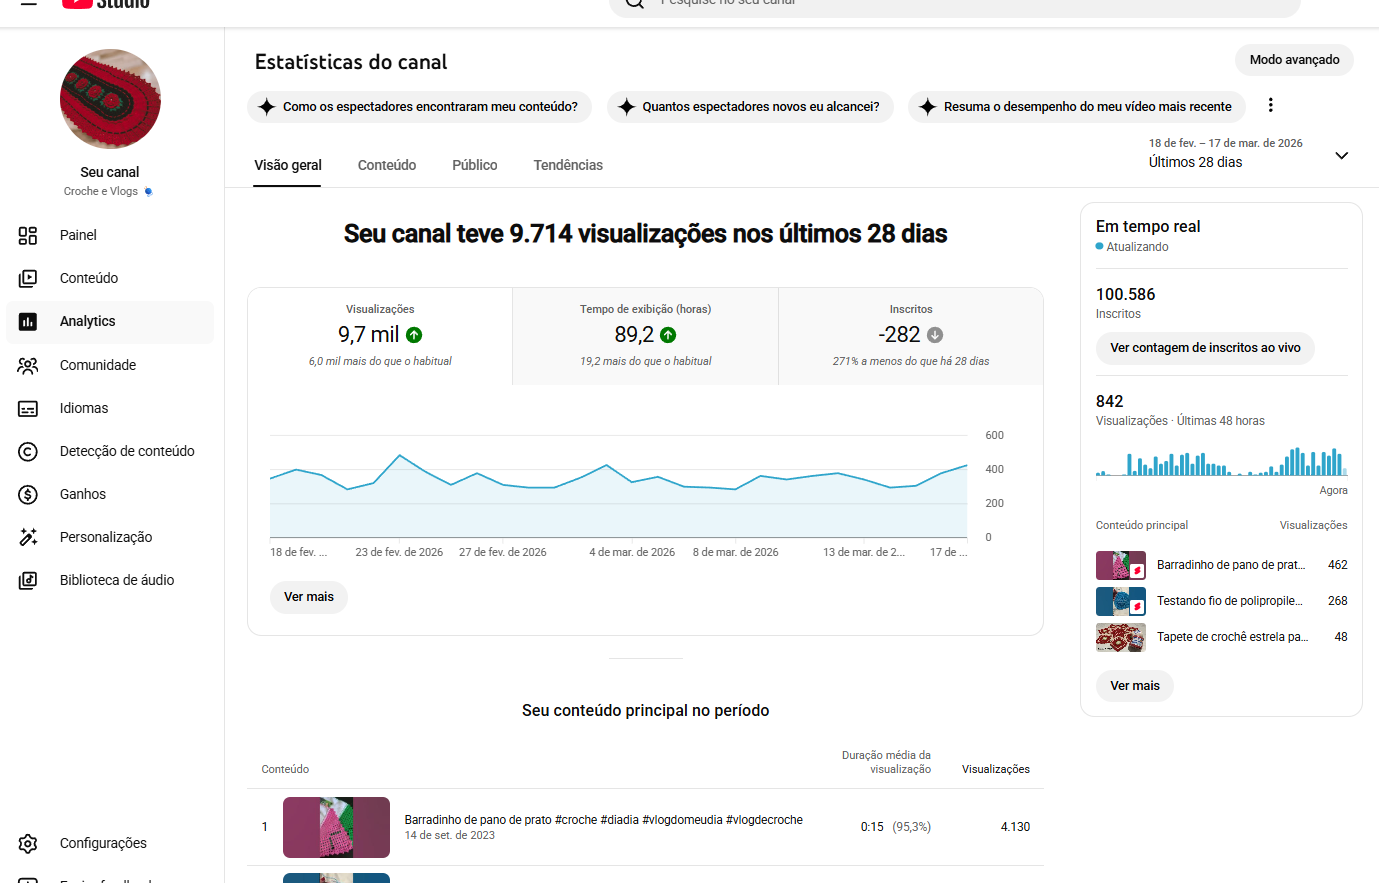Switch to the Público tab
1379x883 pixels.
474,165
